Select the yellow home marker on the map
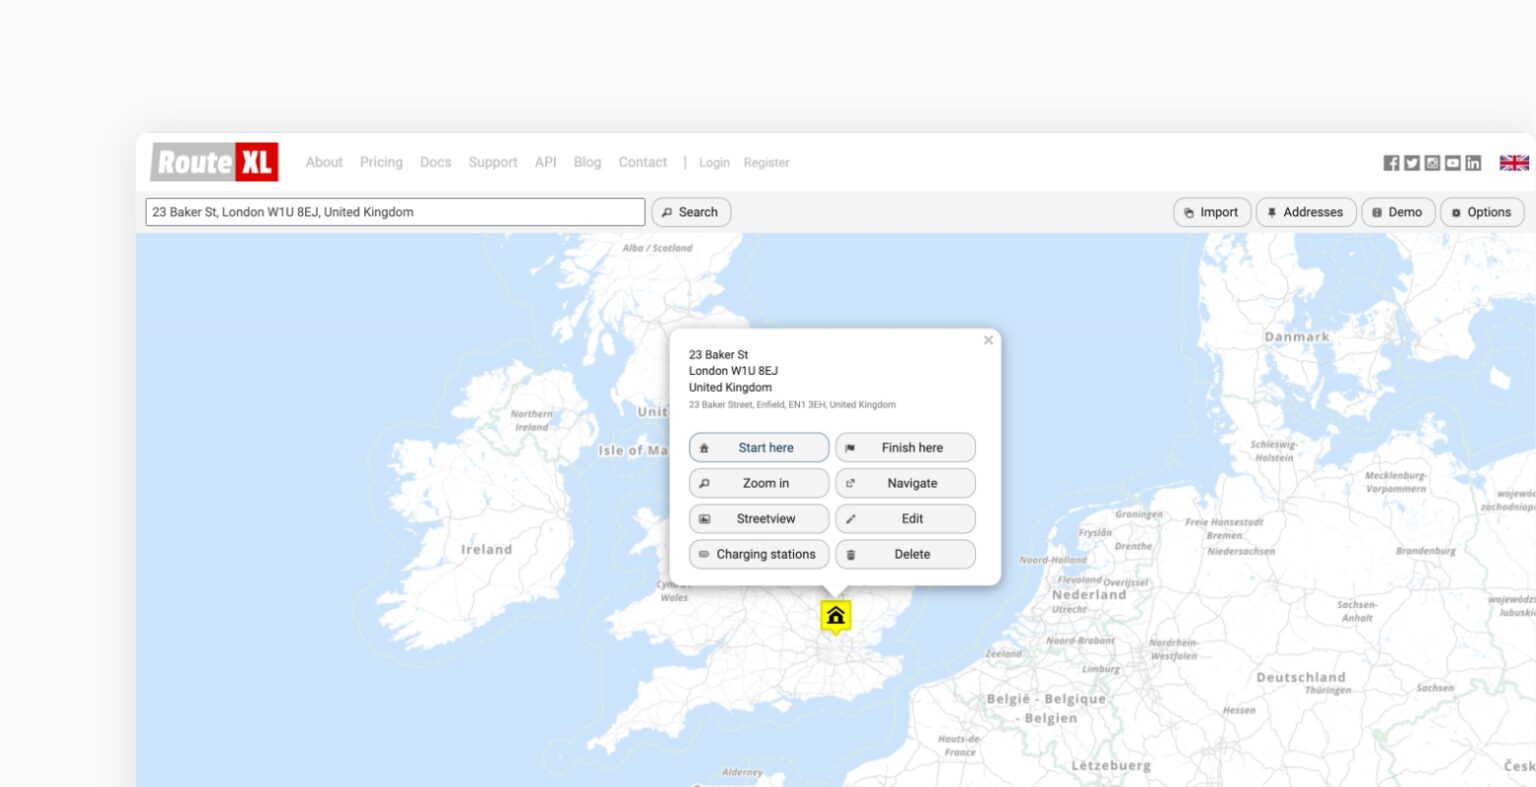 tap(835, 616)
